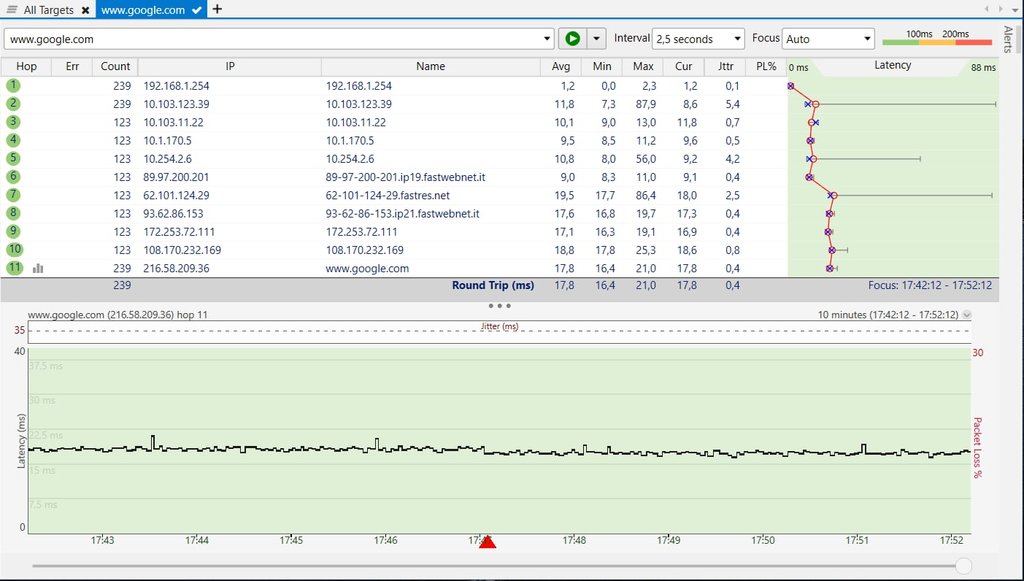Click the name 62-101-124-29.fastres.net
Image resolution: width=1024 pixels, height=581 pixels.
[388, 195]
